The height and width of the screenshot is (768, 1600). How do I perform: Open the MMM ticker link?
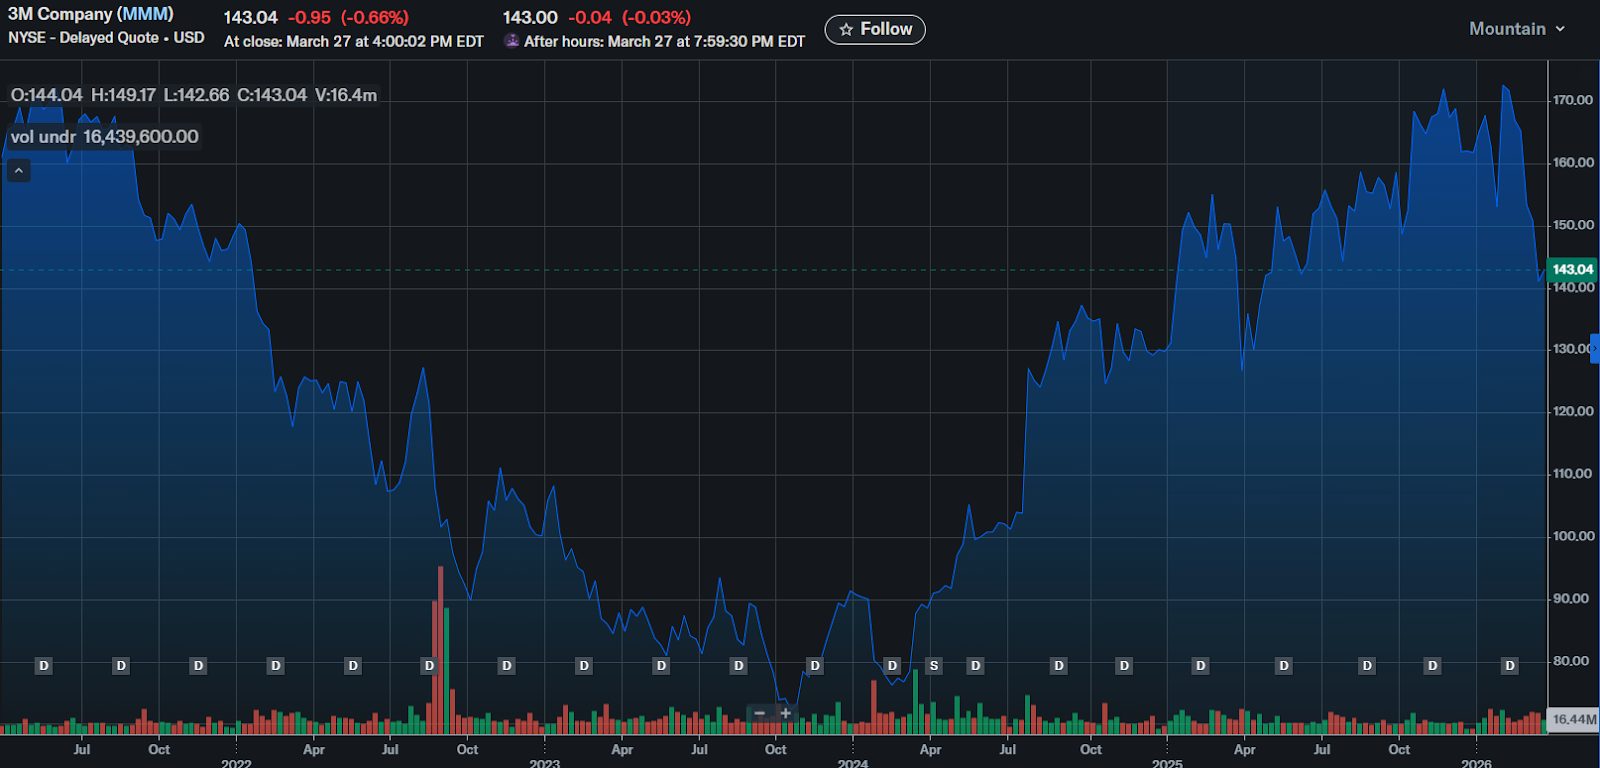(x=145, y=14)
